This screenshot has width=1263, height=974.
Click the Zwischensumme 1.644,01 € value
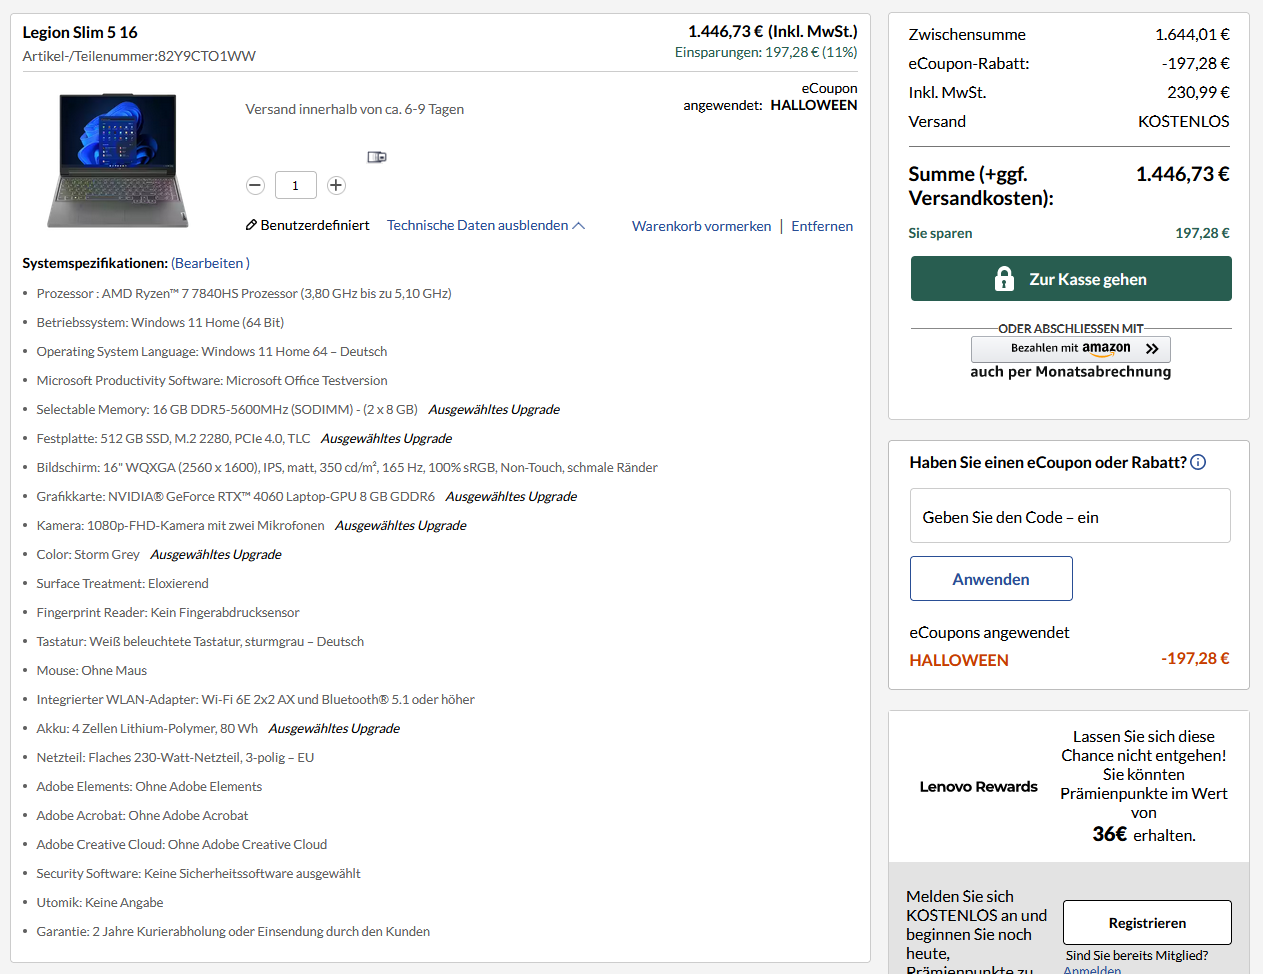click(x=1192, y=34)
